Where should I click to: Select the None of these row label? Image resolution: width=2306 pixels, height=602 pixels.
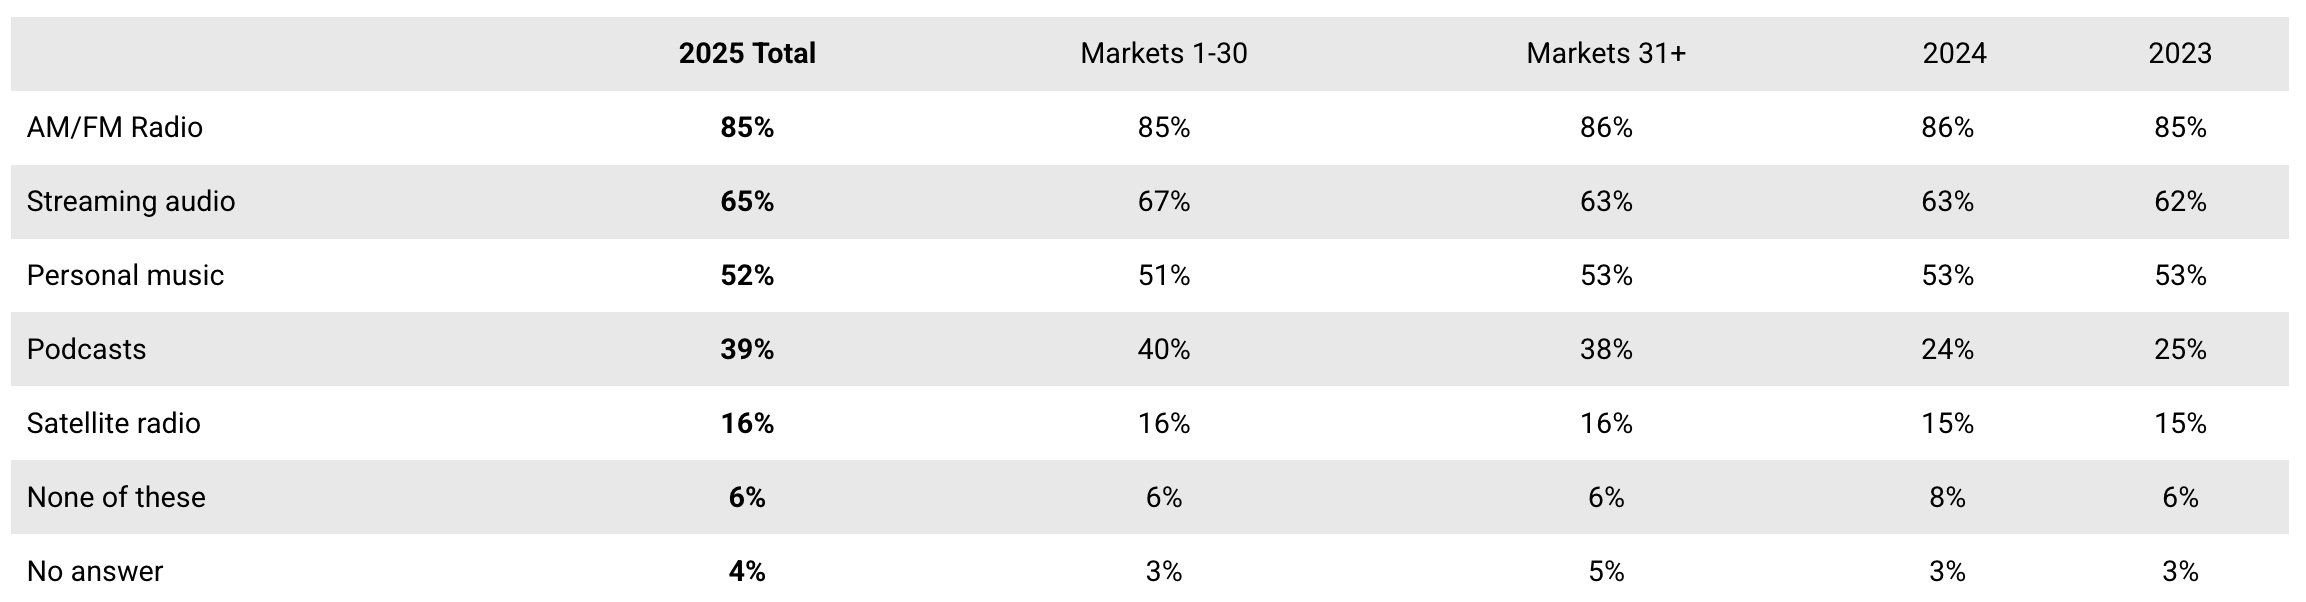[116, 497]
